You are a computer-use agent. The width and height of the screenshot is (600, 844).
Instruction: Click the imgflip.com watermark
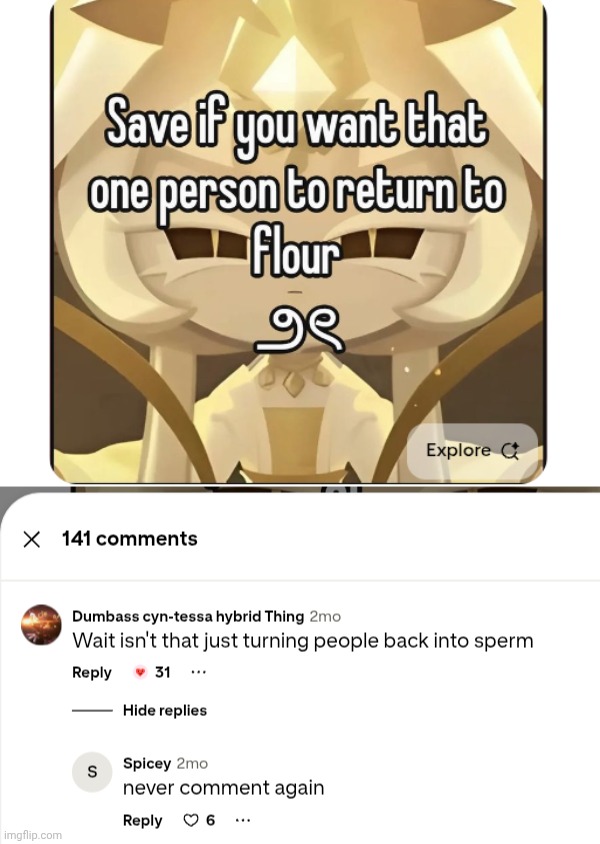pyautogui.click(x=31, y=835)
